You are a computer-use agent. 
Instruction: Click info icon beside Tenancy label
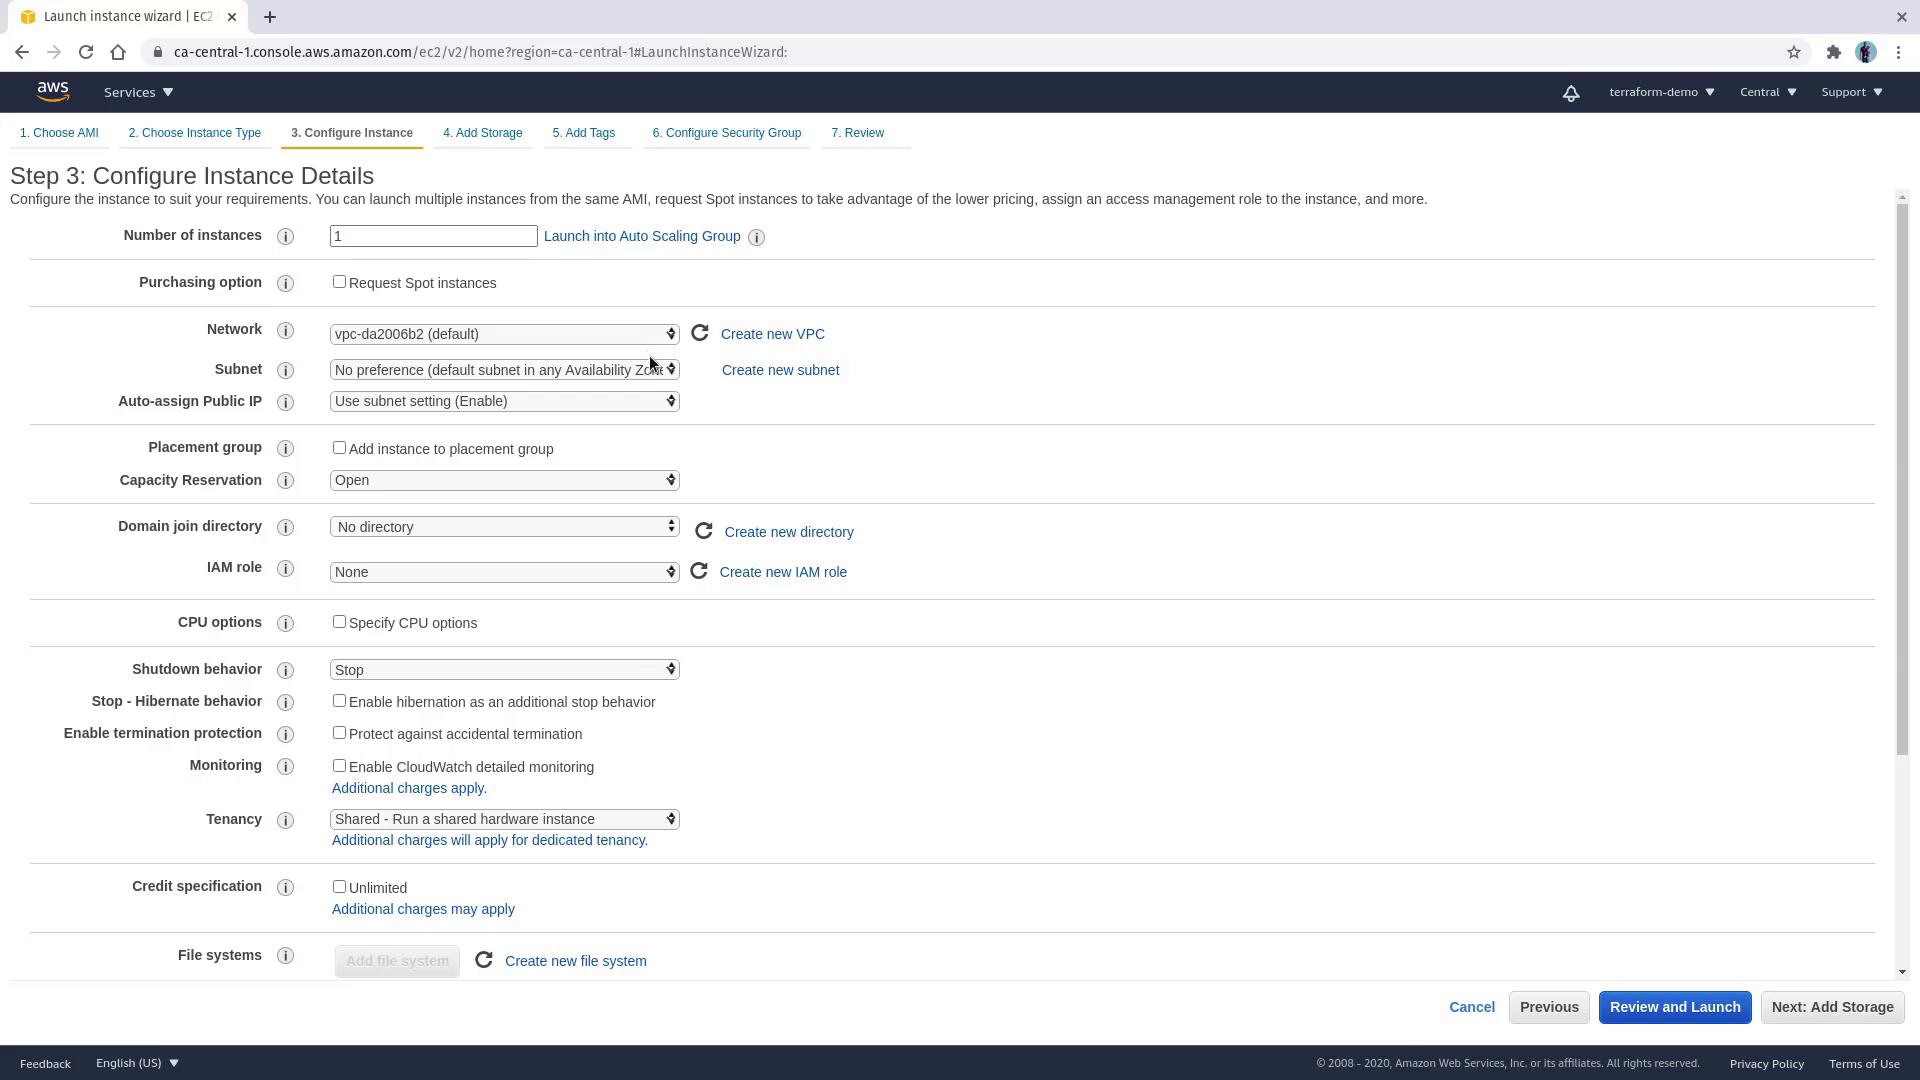285,820
